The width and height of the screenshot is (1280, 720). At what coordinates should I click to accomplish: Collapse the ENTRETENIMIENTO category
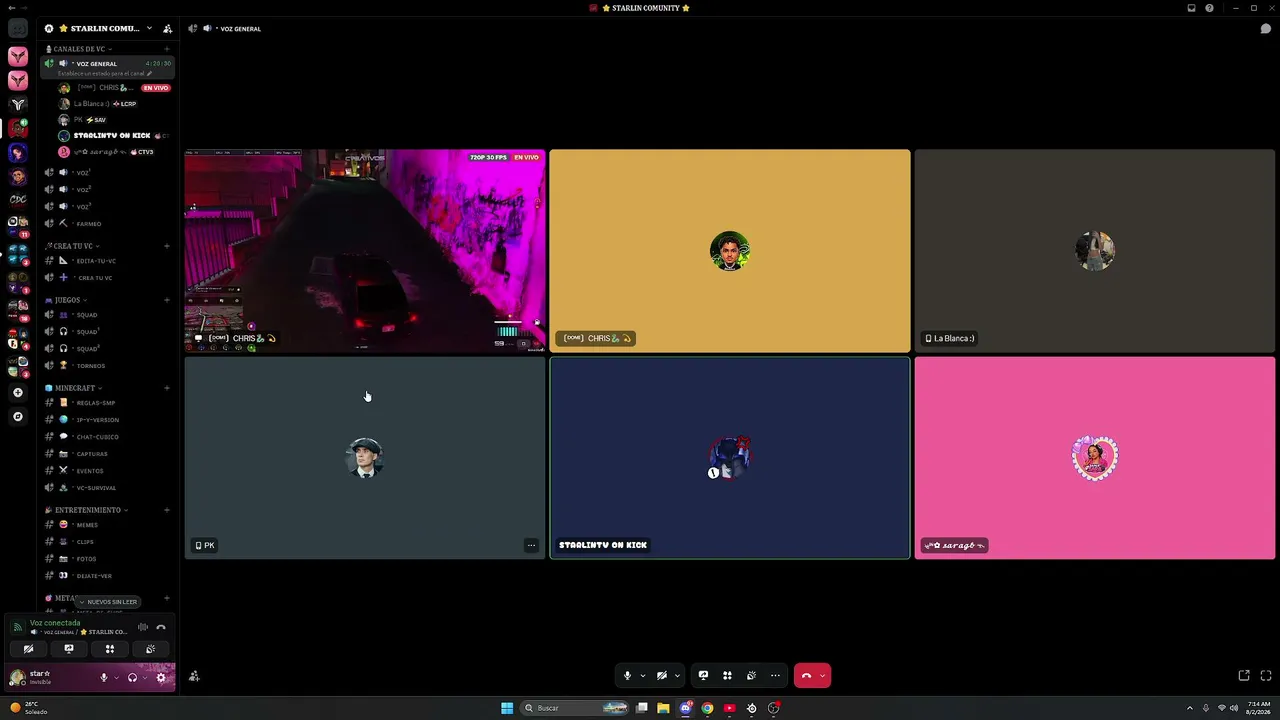(87, 510)
